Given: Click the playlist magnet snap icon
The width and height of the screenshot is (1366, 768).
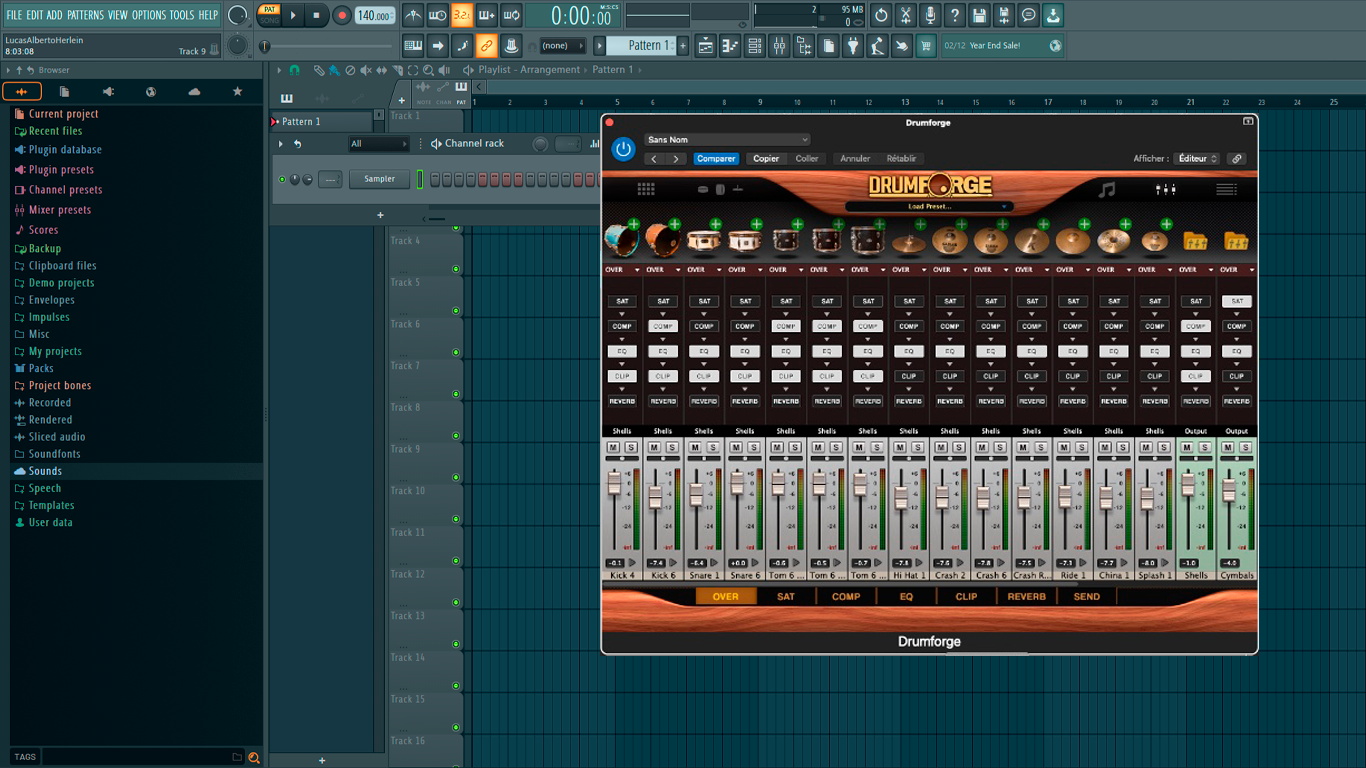Looking at the screenshot, I should point(294,70).
